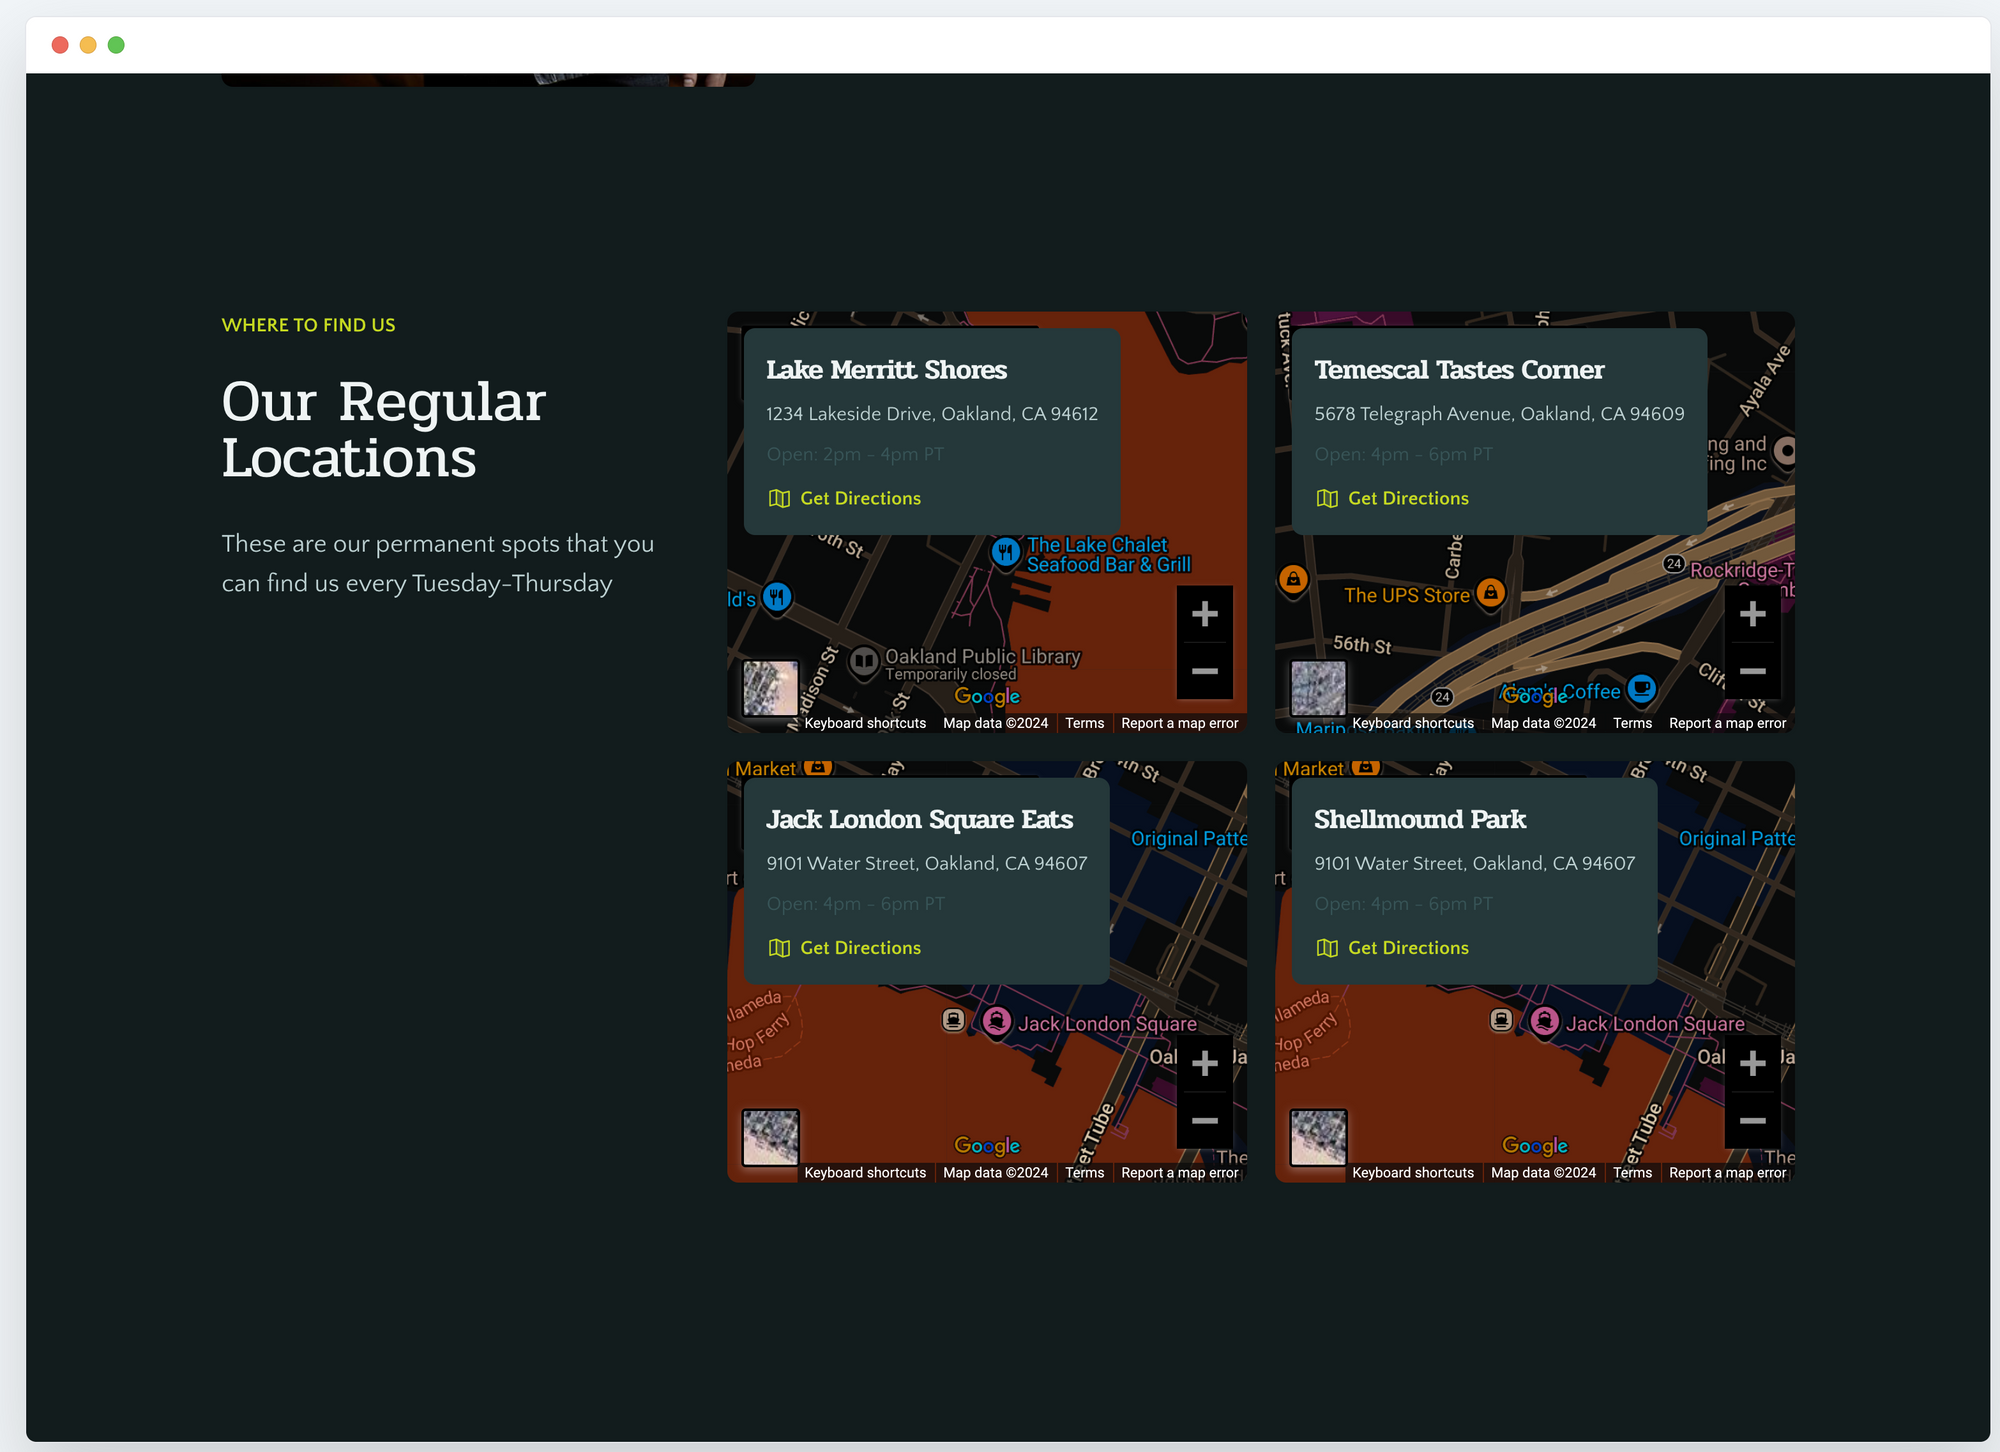Viewport: 2000px width, 1452px height.
Task: Open Terms link on the Temescal map
Action: (x=1632, y=723)
